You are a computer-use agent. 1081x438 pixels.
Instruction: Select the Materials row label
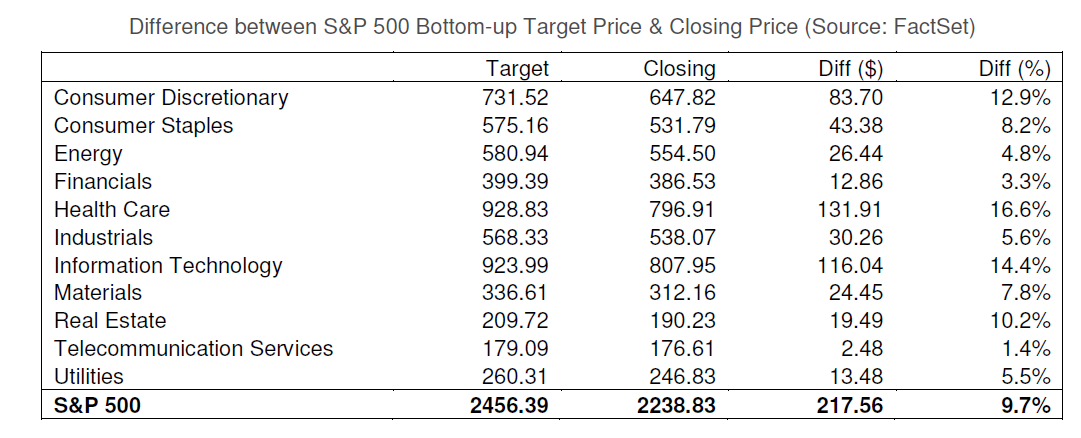pyautogui.click(x=98, y=293)
